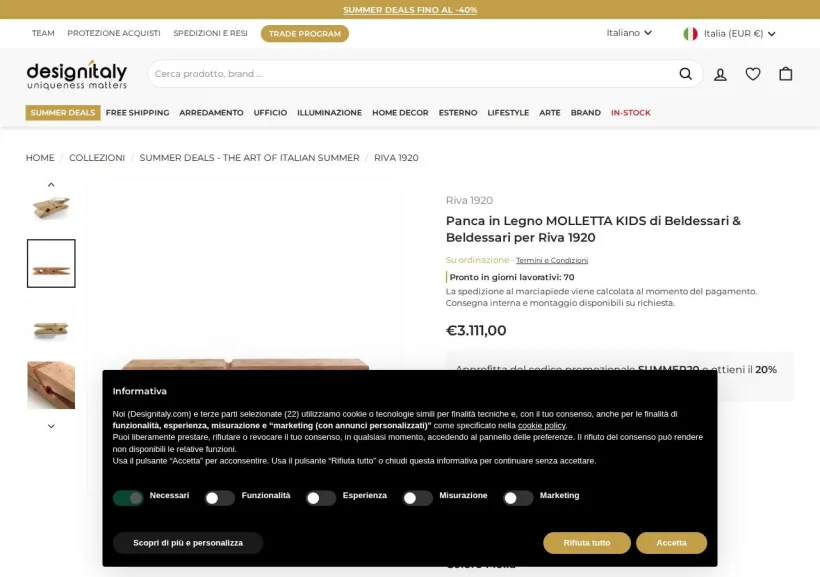Go to HOME breadcrumb
Viewport: 820px width, 577px height.
(40, 157)
